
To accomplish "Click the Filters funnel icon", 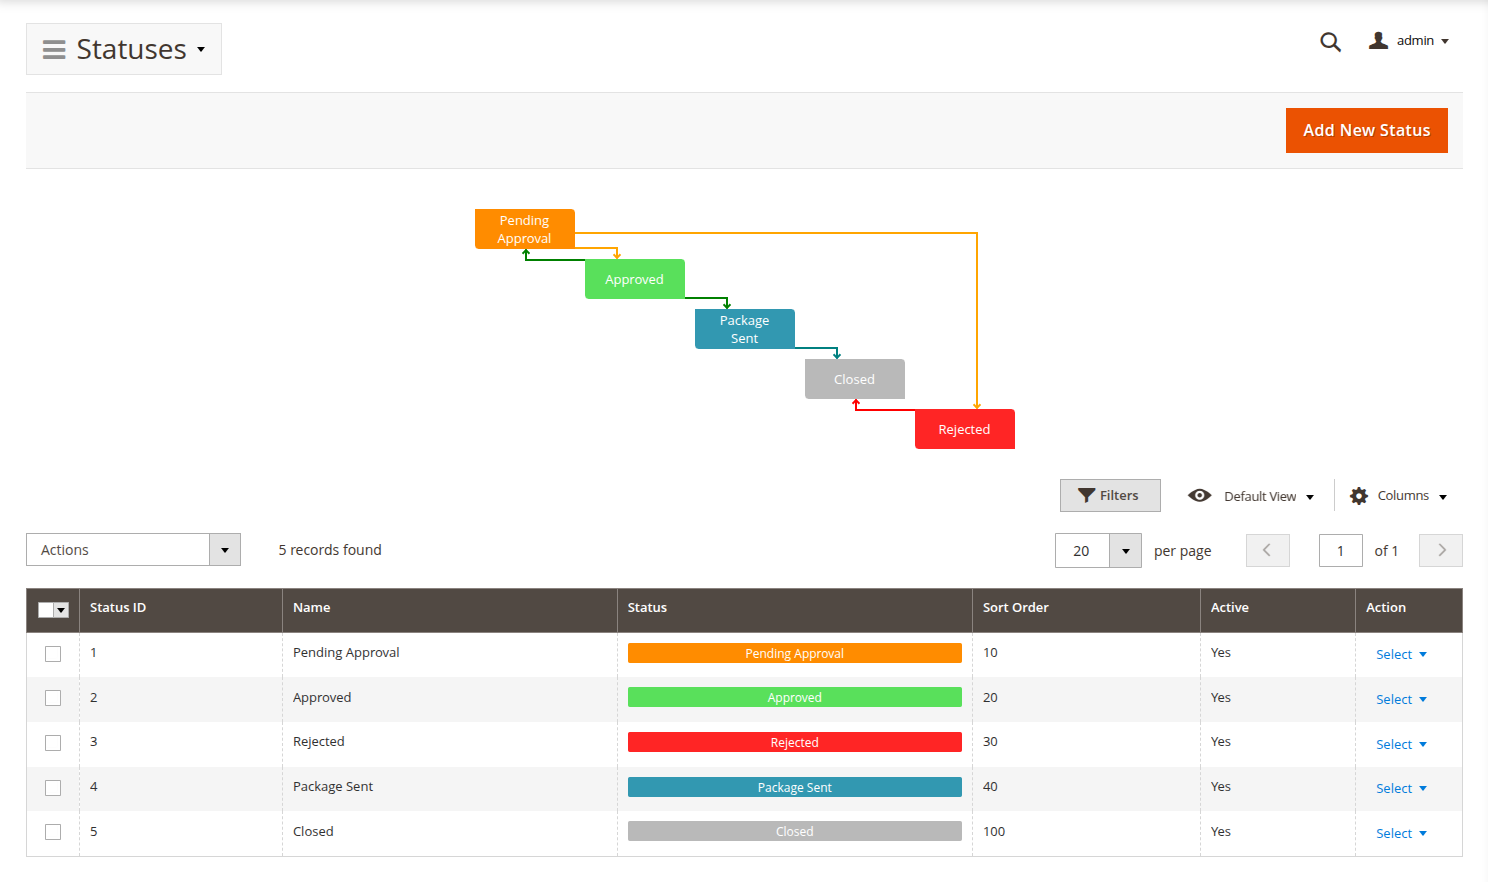I will pos(1087,496).
